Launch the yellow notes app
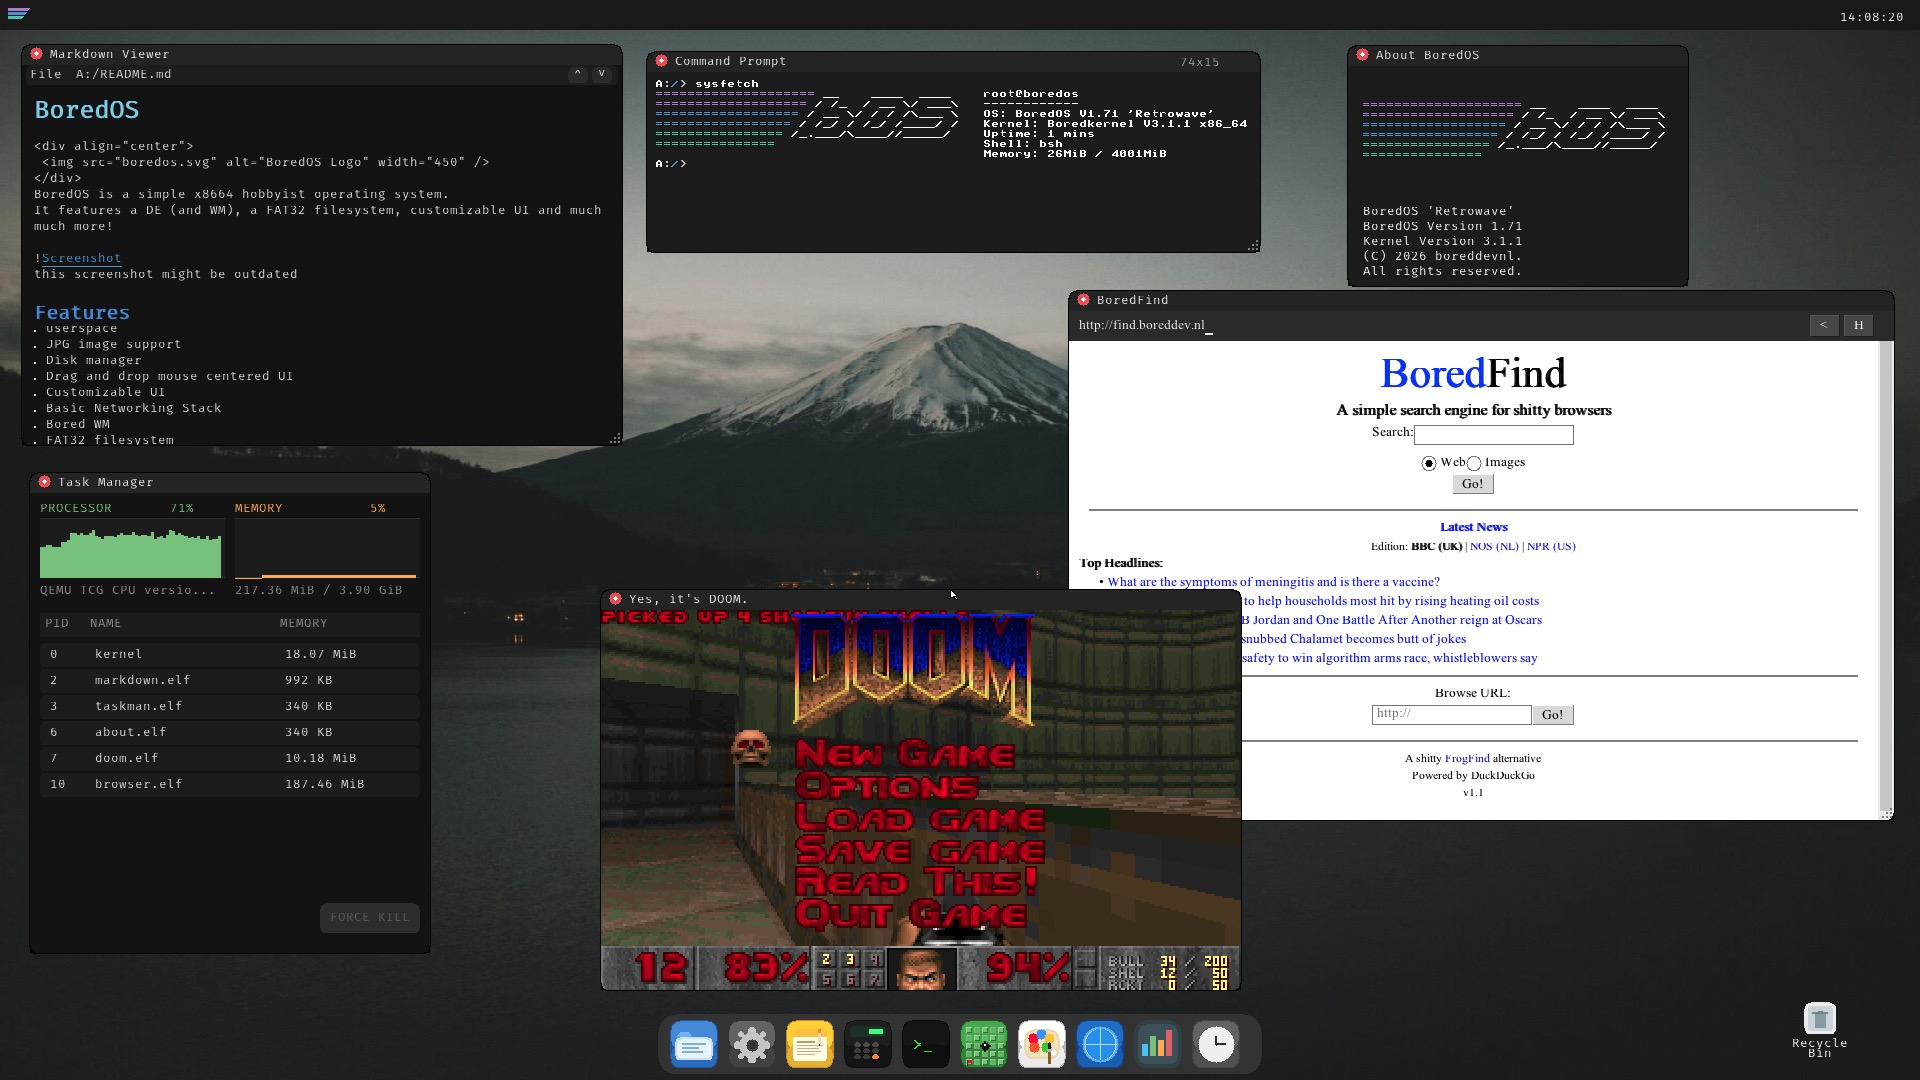1920x1080 pixels. (x=809, y=1043)
